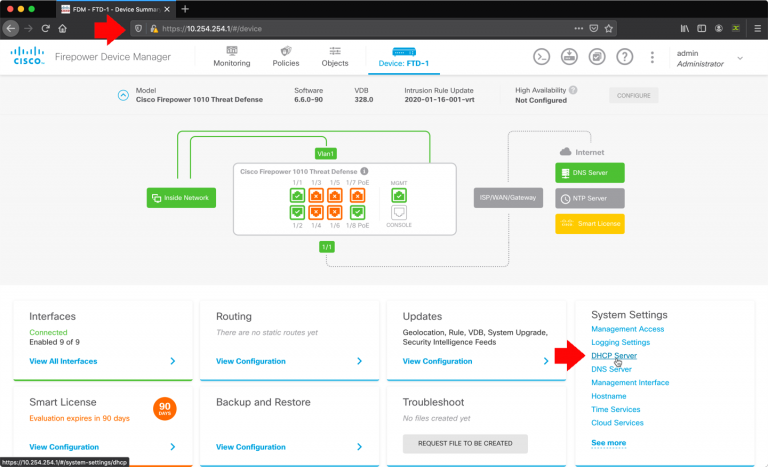Click the CONSOLE port icon
The width and height of the screenshot is (768, 467).
pyautogui.click(x=399, y=213)
